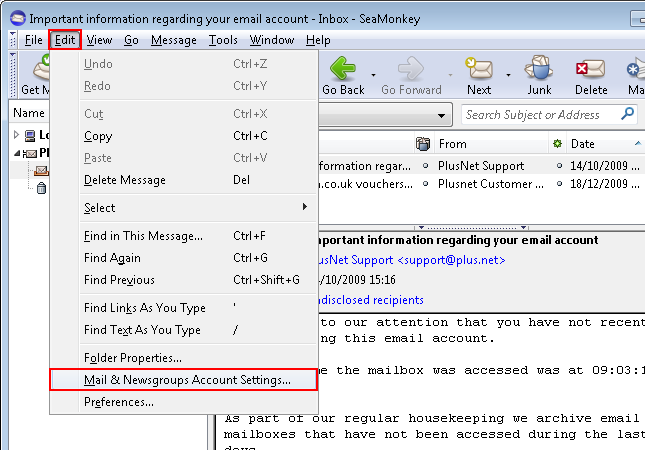Click the attachment column header icon

[423, 144]
